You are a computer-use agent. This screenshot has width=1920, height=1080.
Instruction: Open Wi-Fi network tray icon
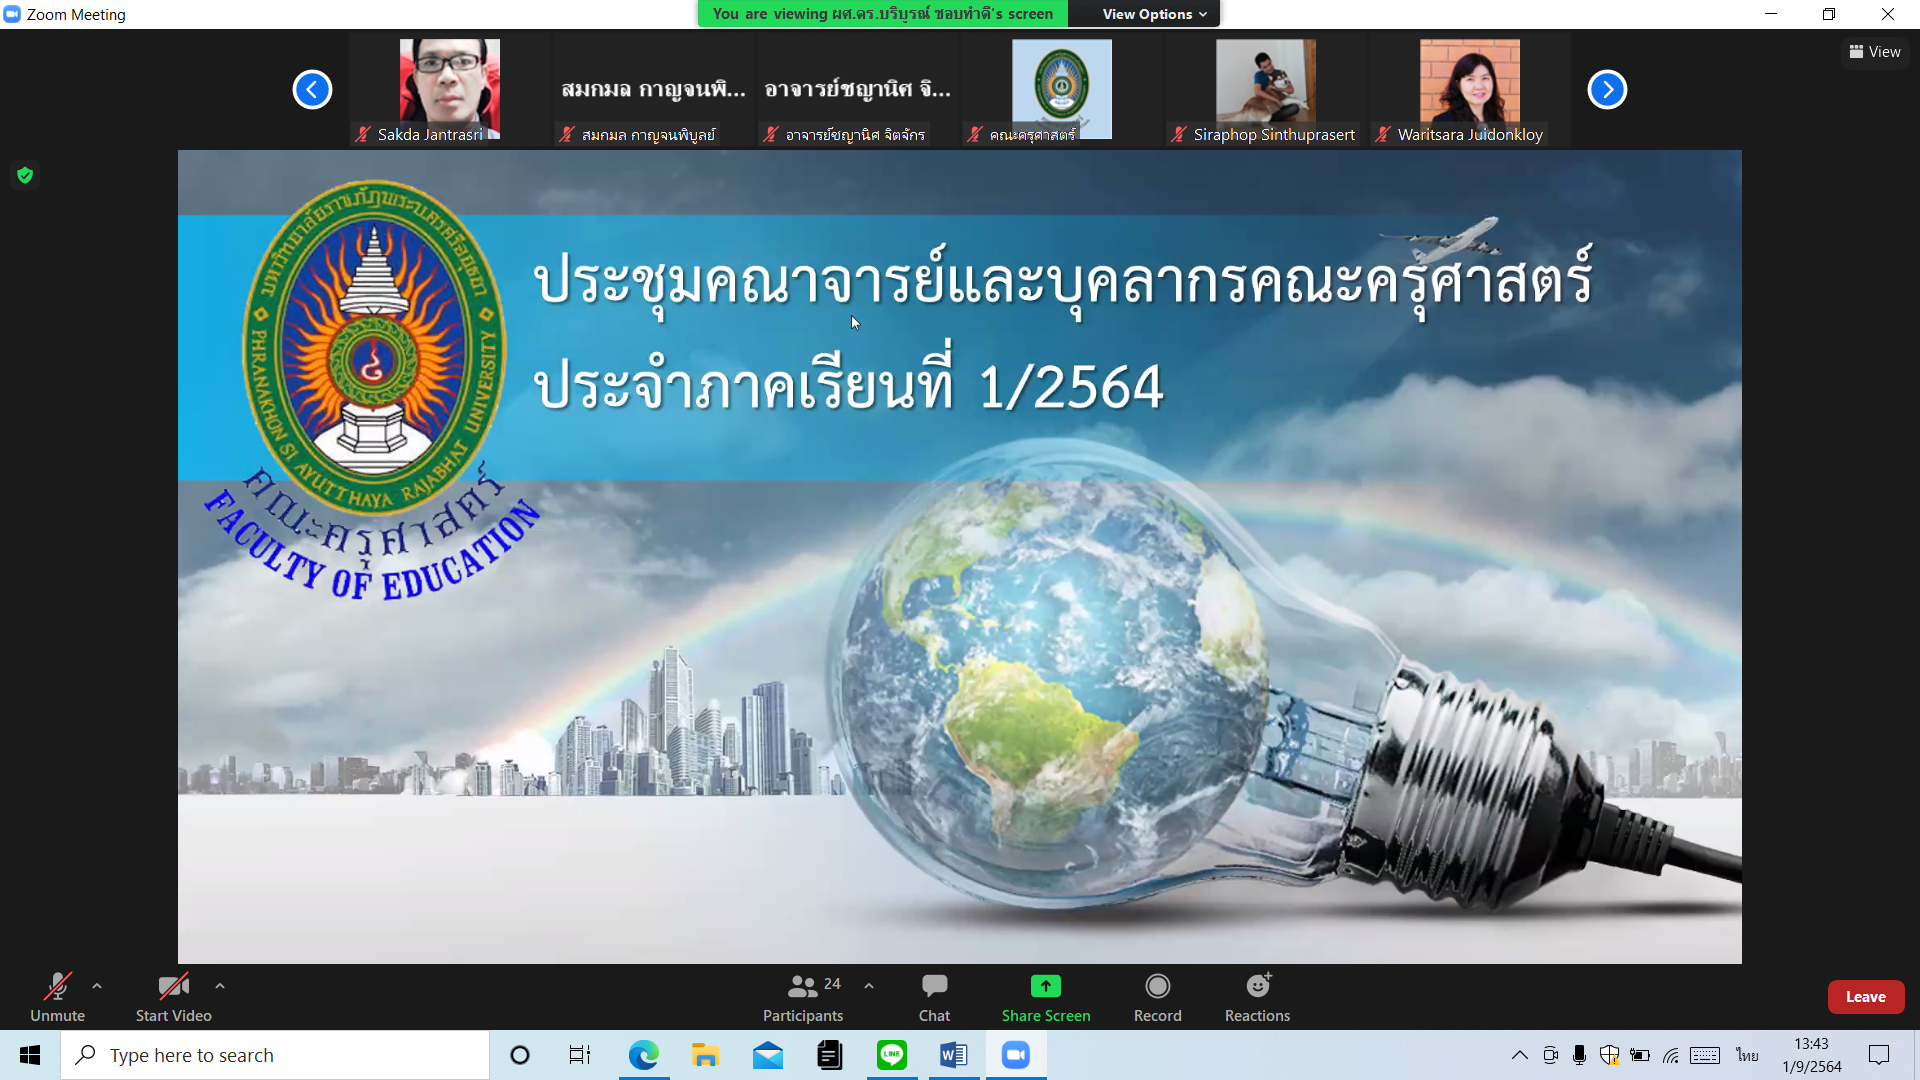click(x=1671, y=1055)
